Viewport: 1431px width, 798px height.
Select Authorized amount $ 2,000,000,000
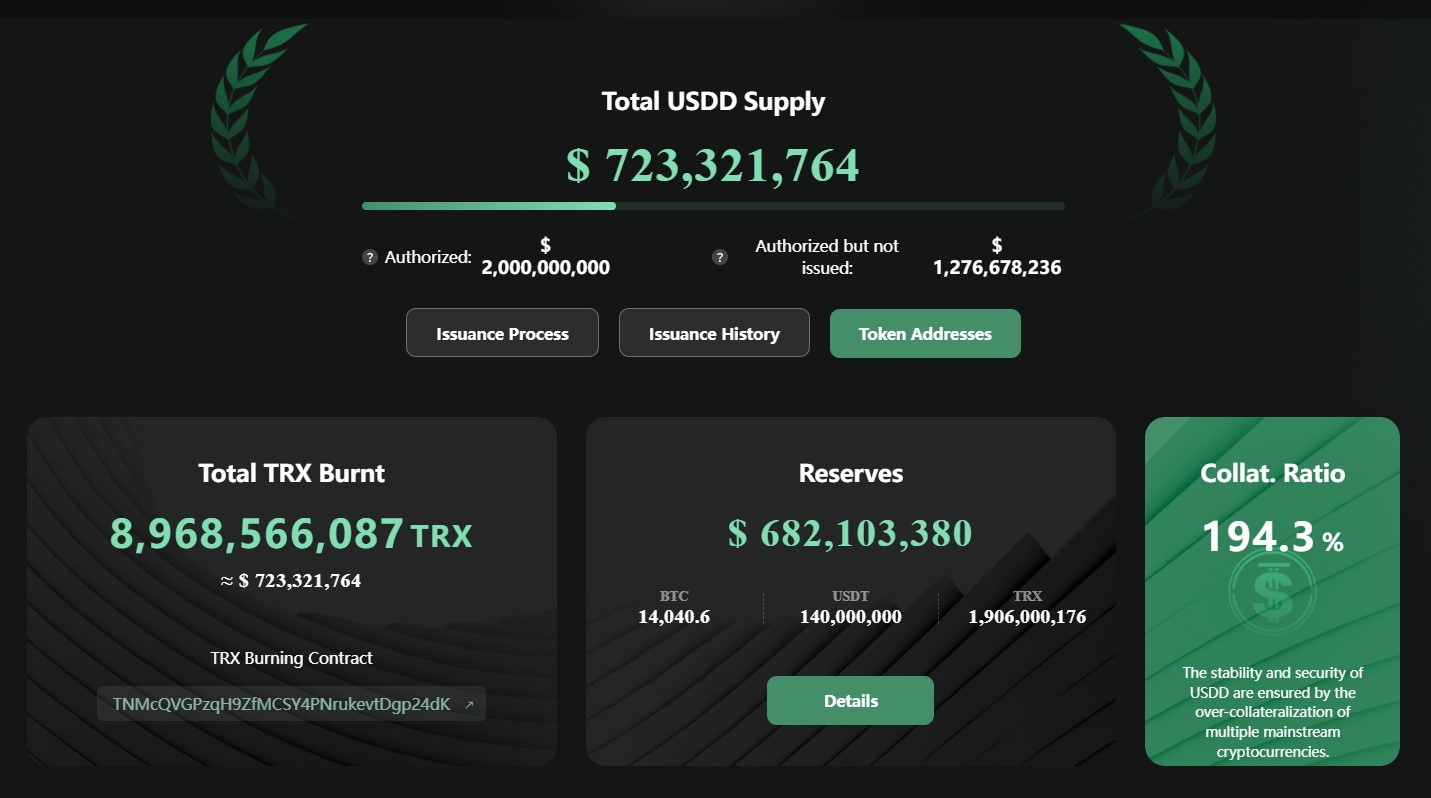(x=546, y=257)
